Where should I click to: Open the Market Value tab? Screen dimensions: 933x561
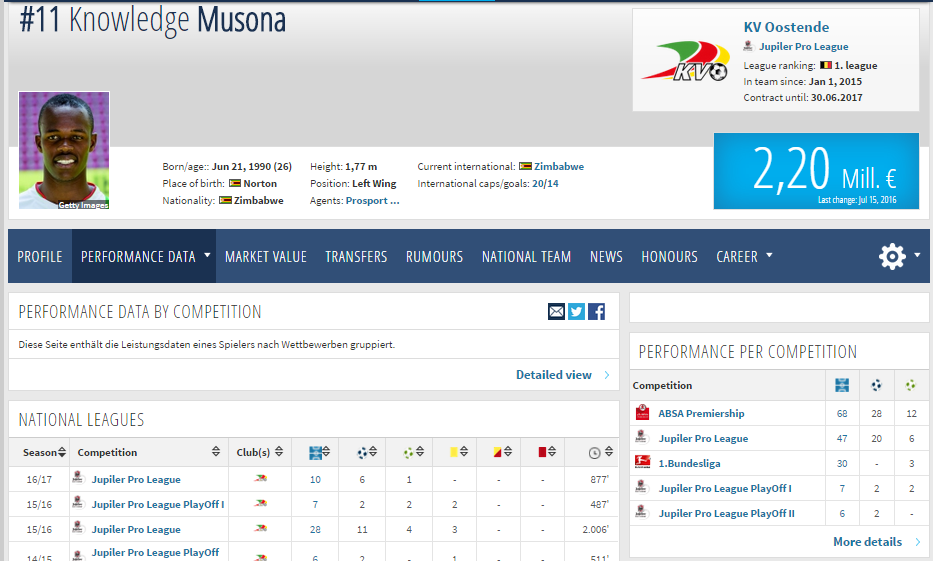266,256
